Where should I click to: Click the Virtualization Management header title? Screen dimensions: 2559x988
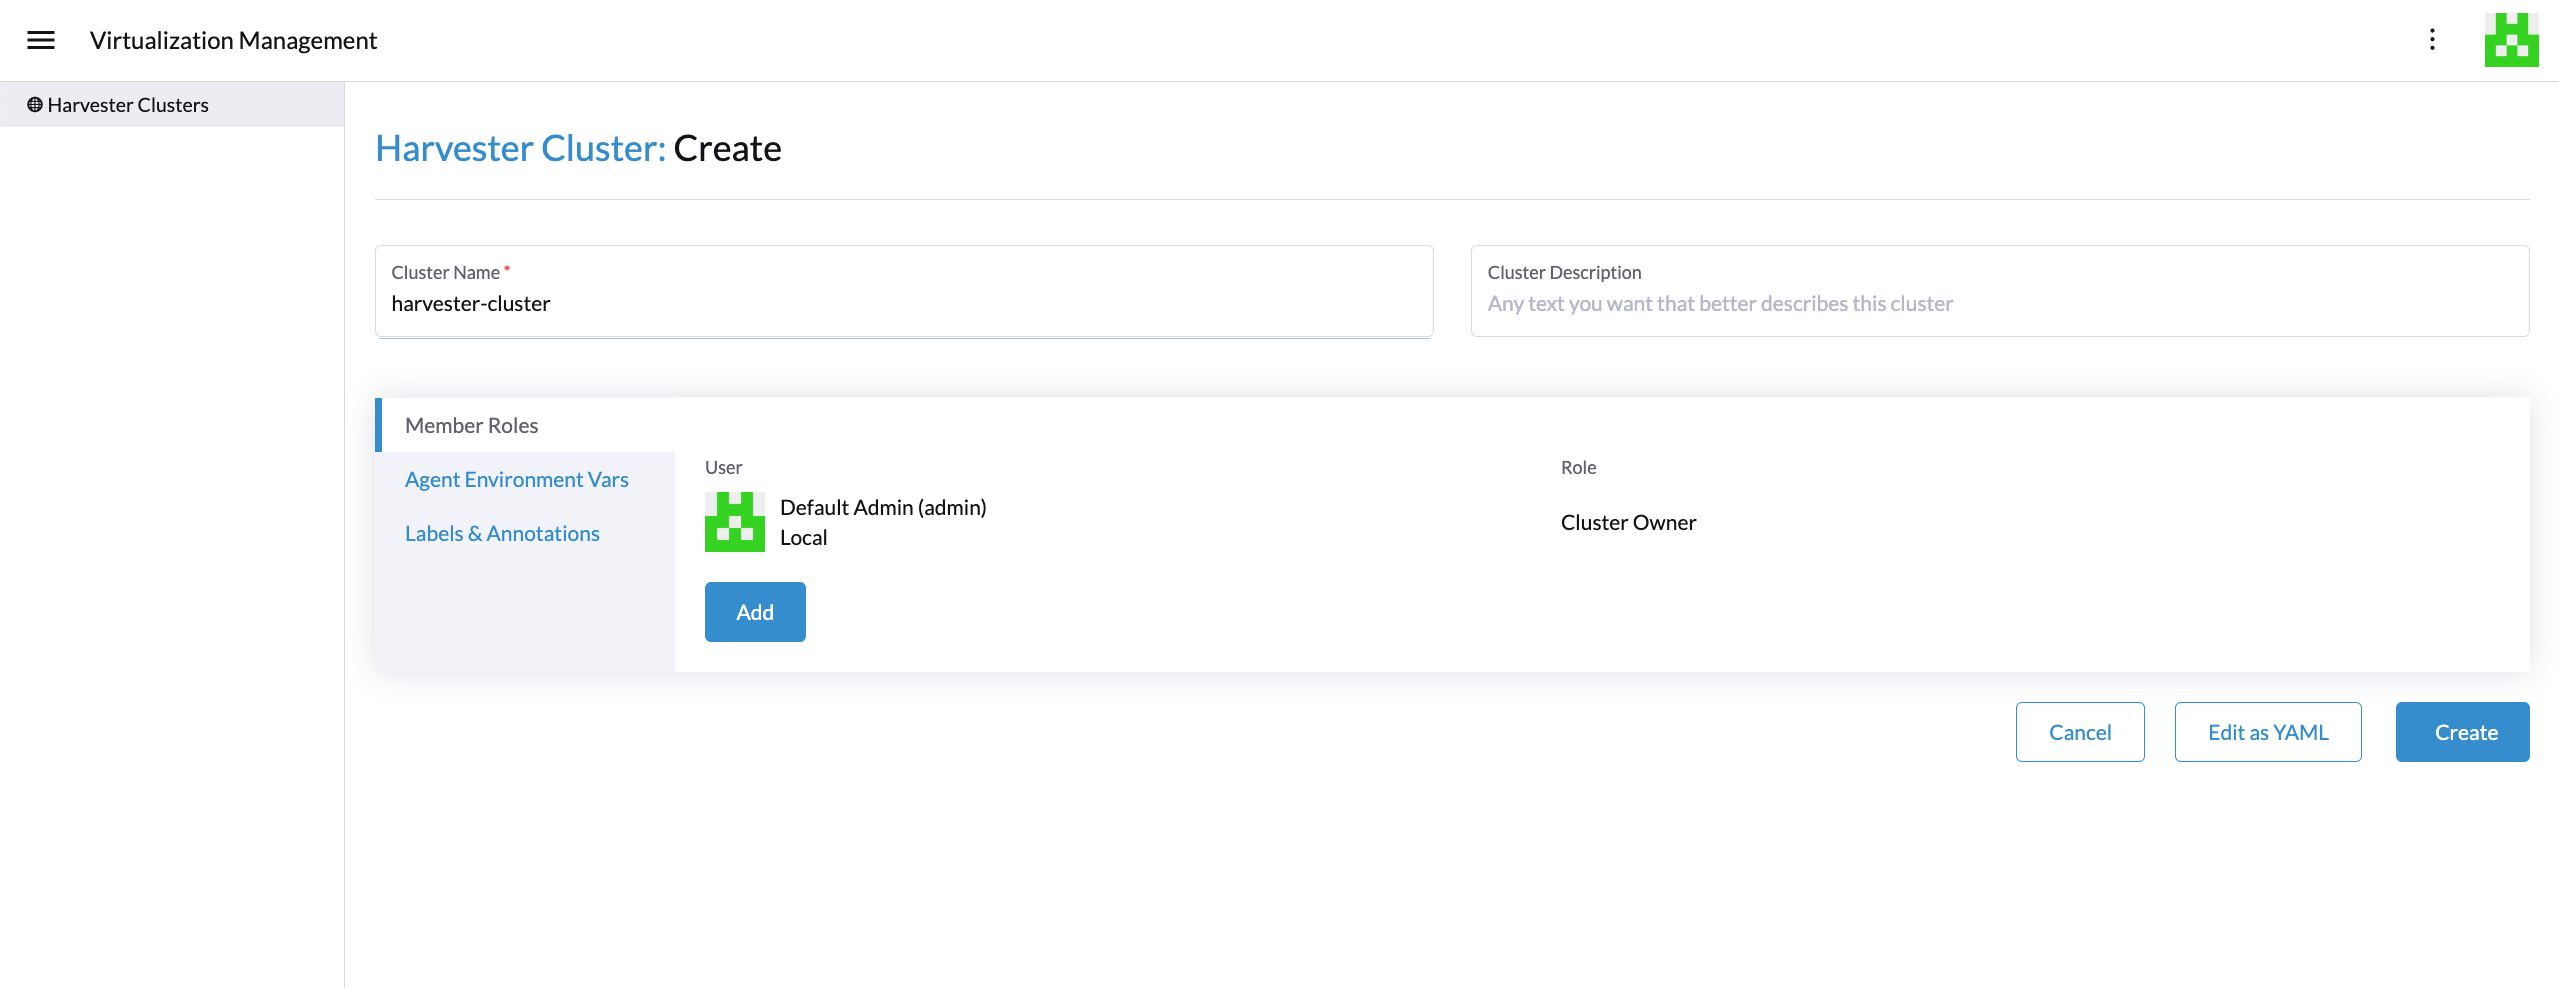[x=233, y=41]
